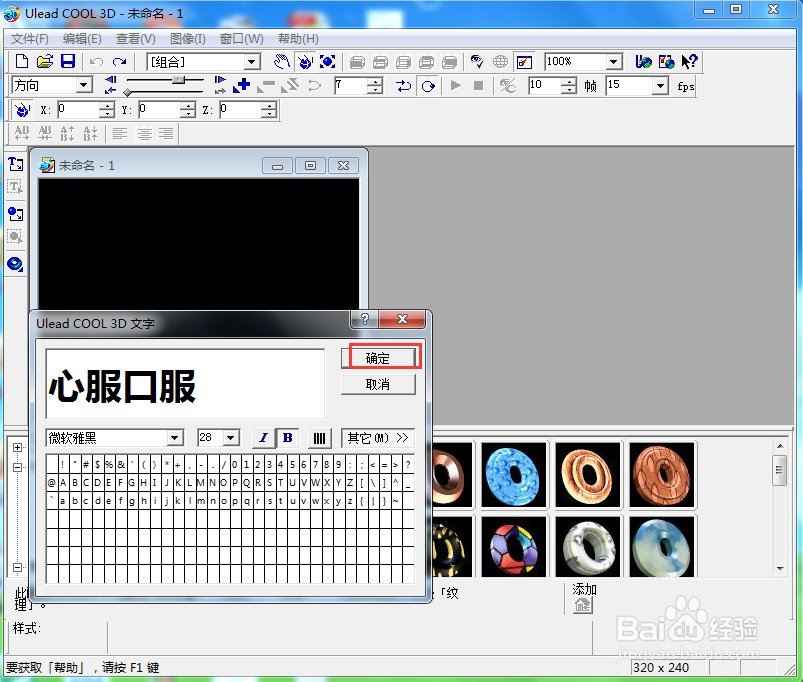This screenshot has height=682, width=803.
Task: Open the 编辑(E) menu
Action: [82, 39]
